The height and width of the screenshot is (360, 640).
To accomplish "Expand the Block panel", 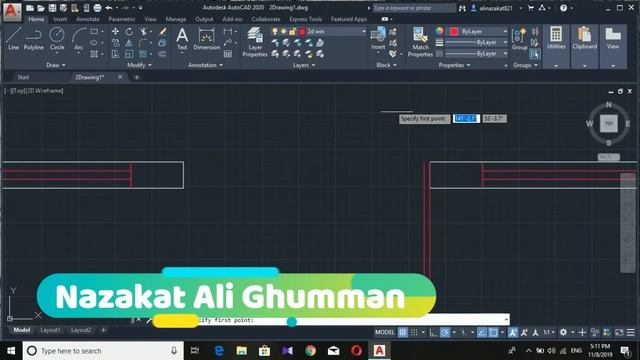I will (386, 65).
